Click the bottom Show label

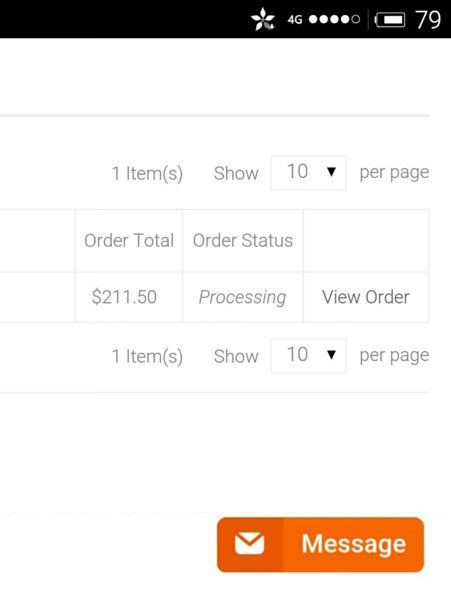[x=236, y=356]
